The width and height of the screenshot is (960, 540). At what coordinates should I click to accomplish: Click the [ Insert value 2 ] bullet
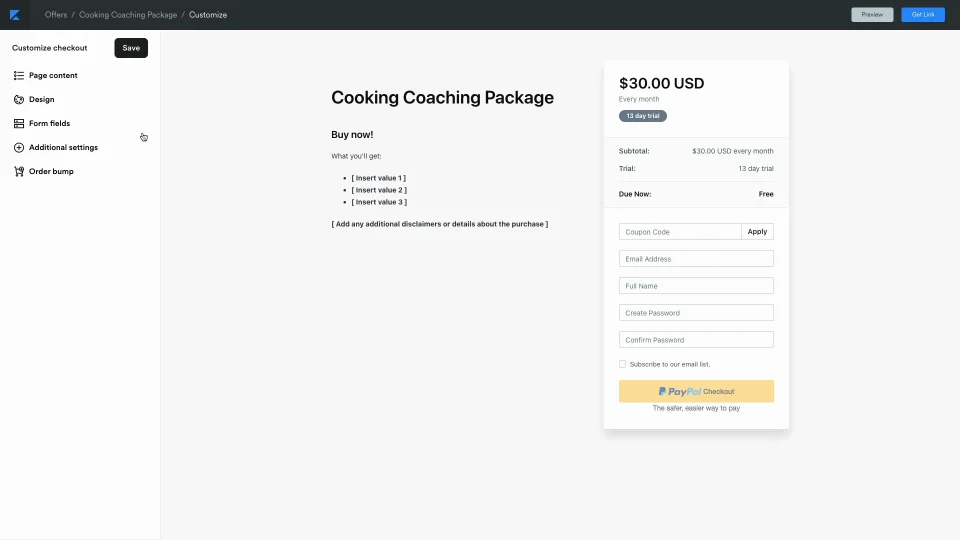click(x=379, y=190)
